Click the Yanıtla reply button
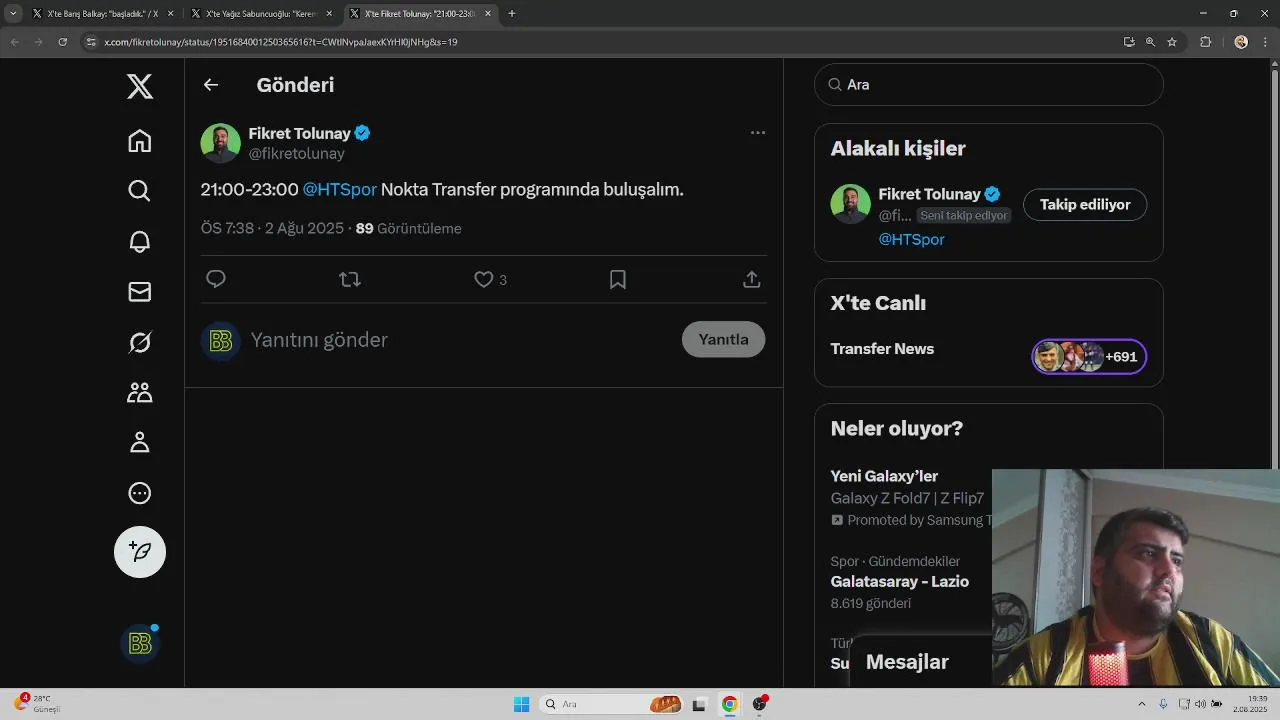Screen dimensions: 1280x720 point(723,339)
